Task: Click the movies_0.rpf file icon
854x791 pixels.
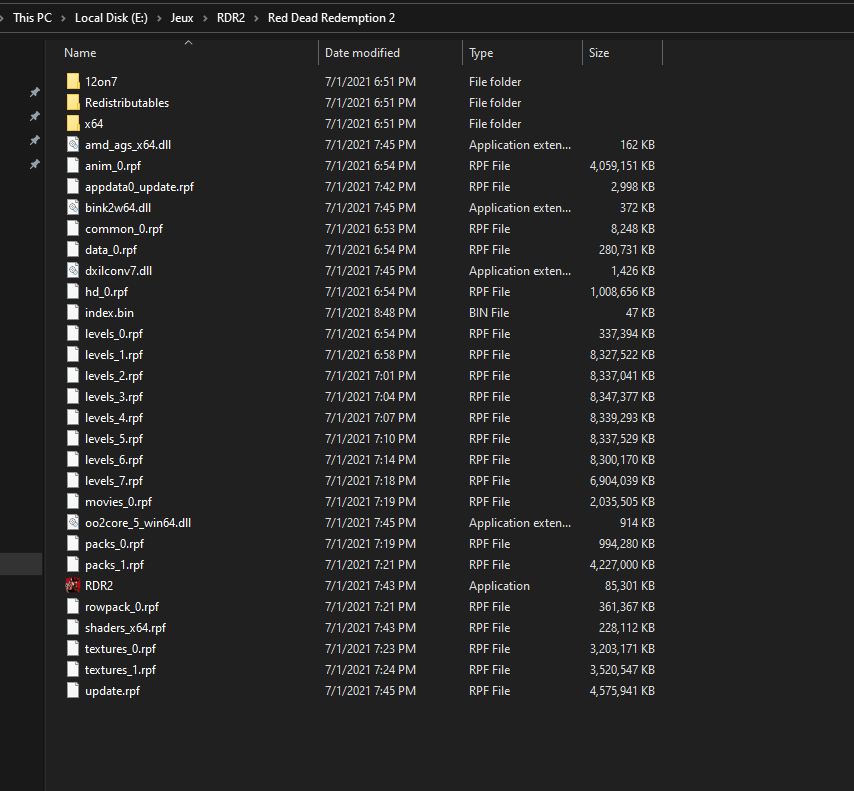Action: click(x=73, y=502)
